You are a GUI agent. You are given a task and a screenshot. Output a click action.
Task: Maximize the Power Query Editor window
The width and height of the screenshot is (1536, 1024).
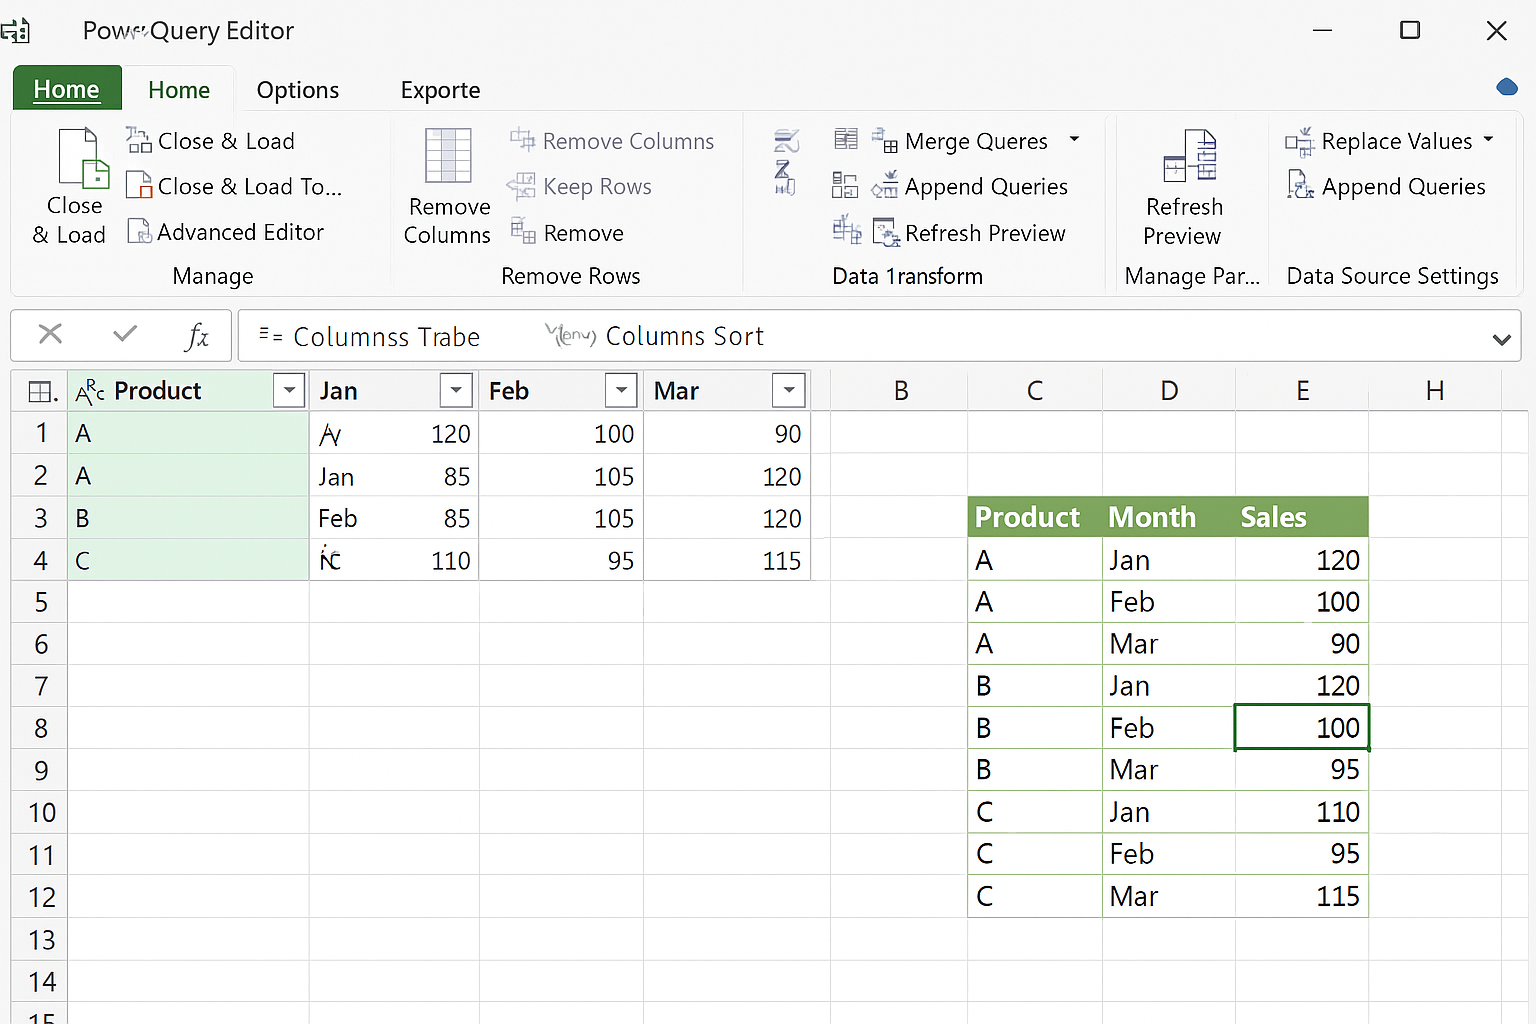[1410, 30]
